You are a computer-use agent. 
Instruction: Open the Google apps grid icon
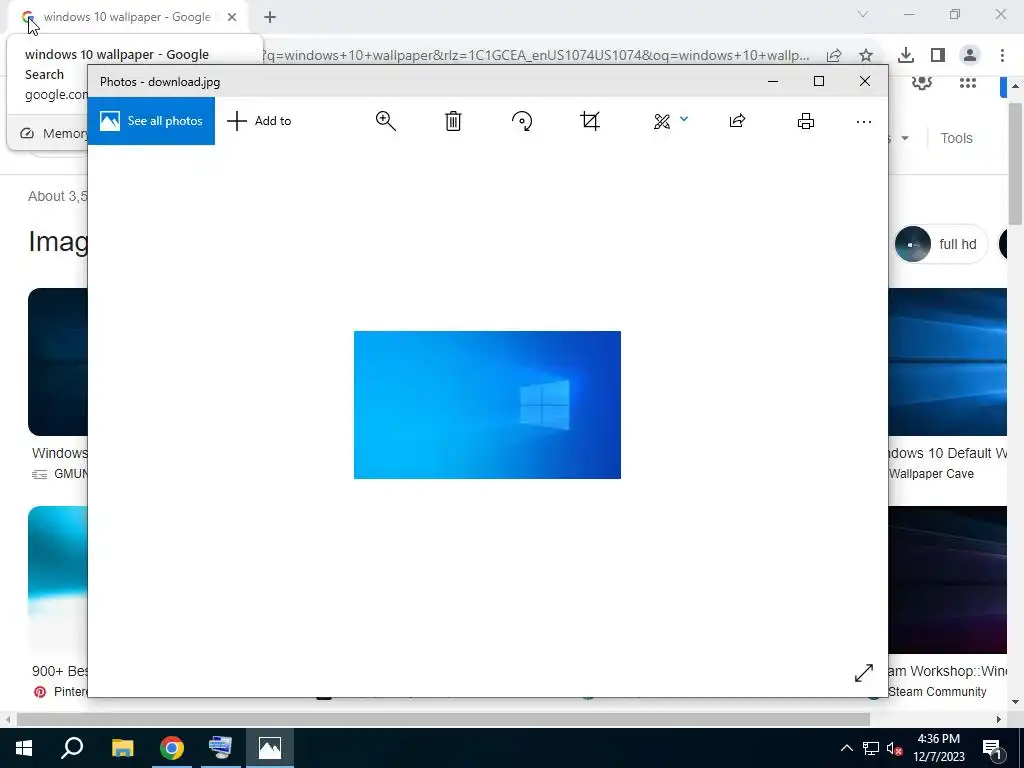(968, 83)
